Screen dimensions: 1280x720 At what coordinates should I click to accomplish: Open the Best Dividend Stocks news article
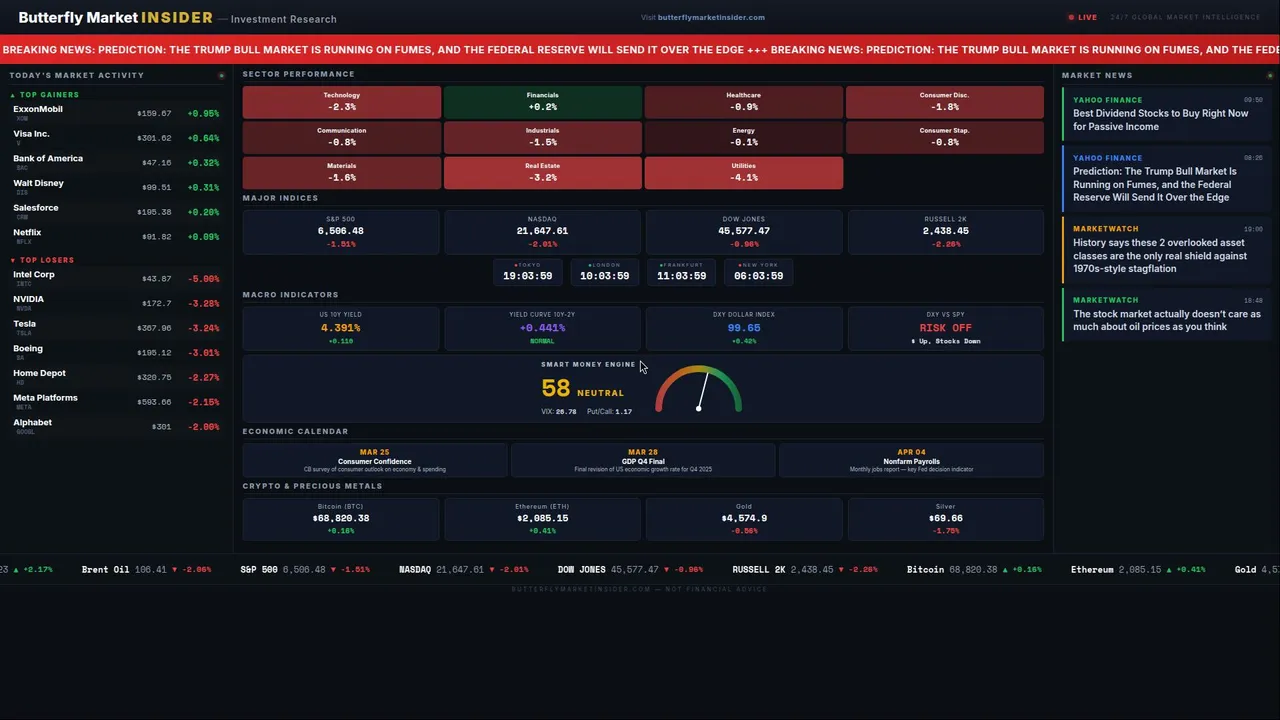pos(1165,114)
